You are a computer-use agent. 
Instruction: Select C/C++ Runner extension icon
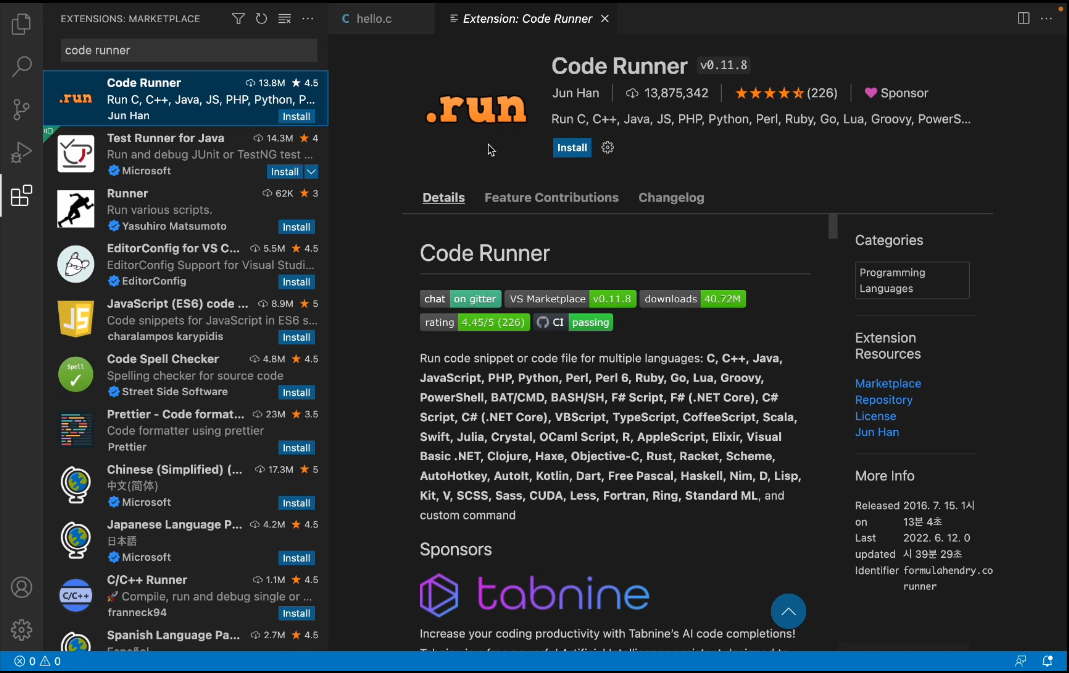click(76, 595)
